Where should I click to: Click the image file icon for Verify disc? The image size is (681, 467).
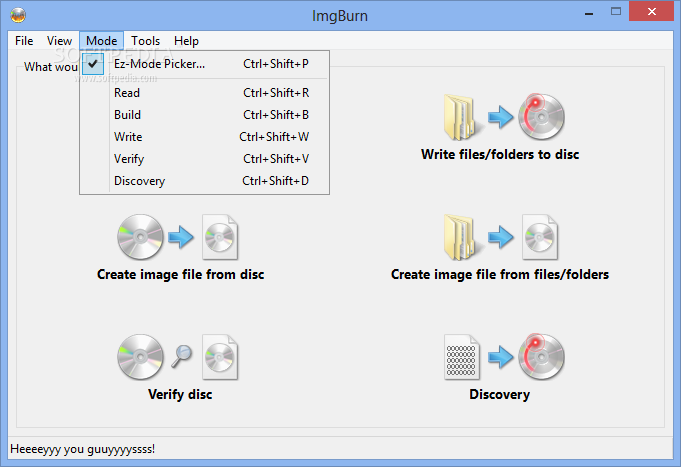tap(220, 357)
